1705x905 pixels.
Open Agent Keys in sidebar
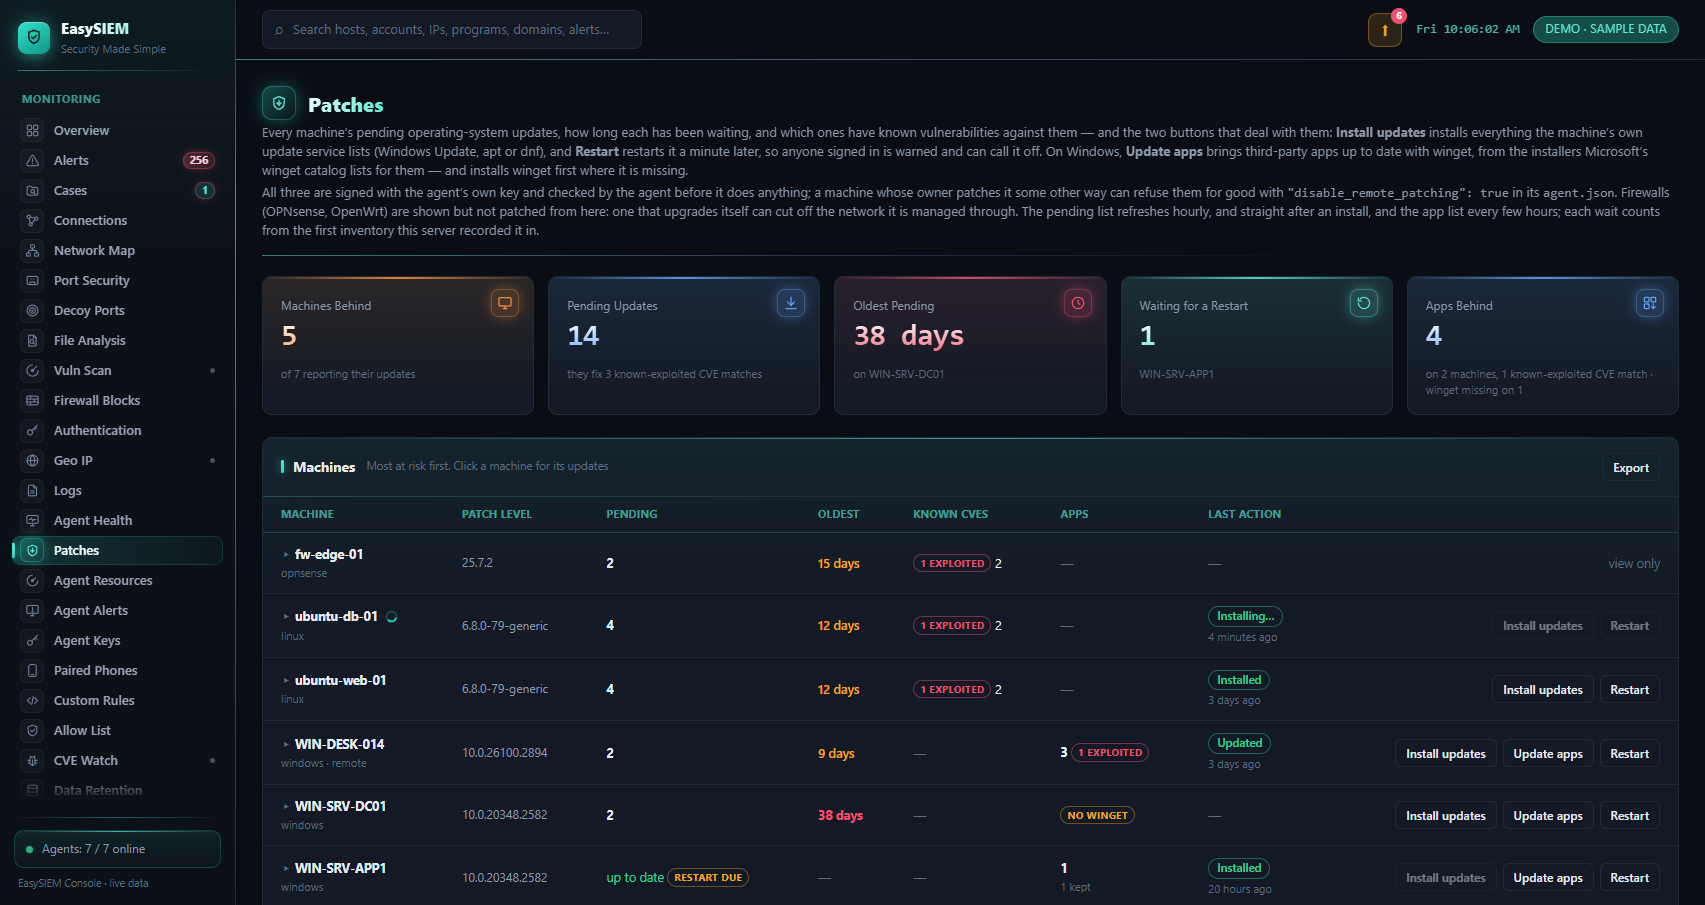(118, 641)
